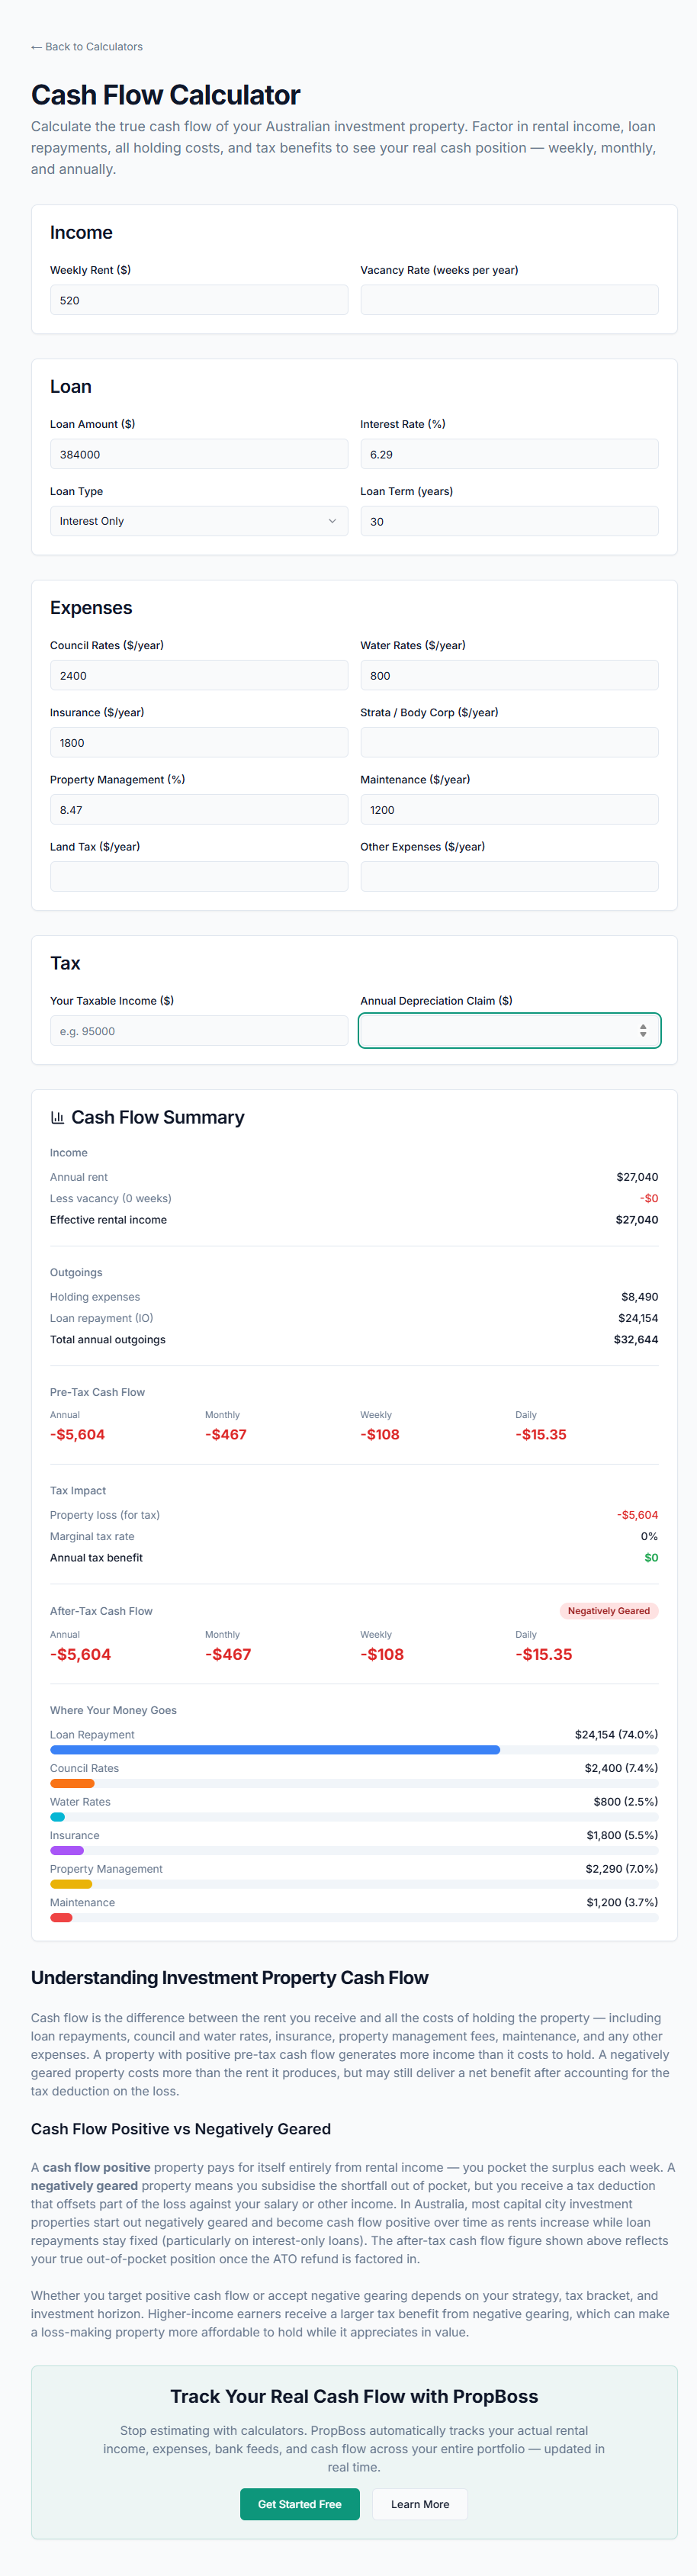Click the Loan Amount input
Image resolution: width=697 pixels, height=2576 pixels.
199,454
